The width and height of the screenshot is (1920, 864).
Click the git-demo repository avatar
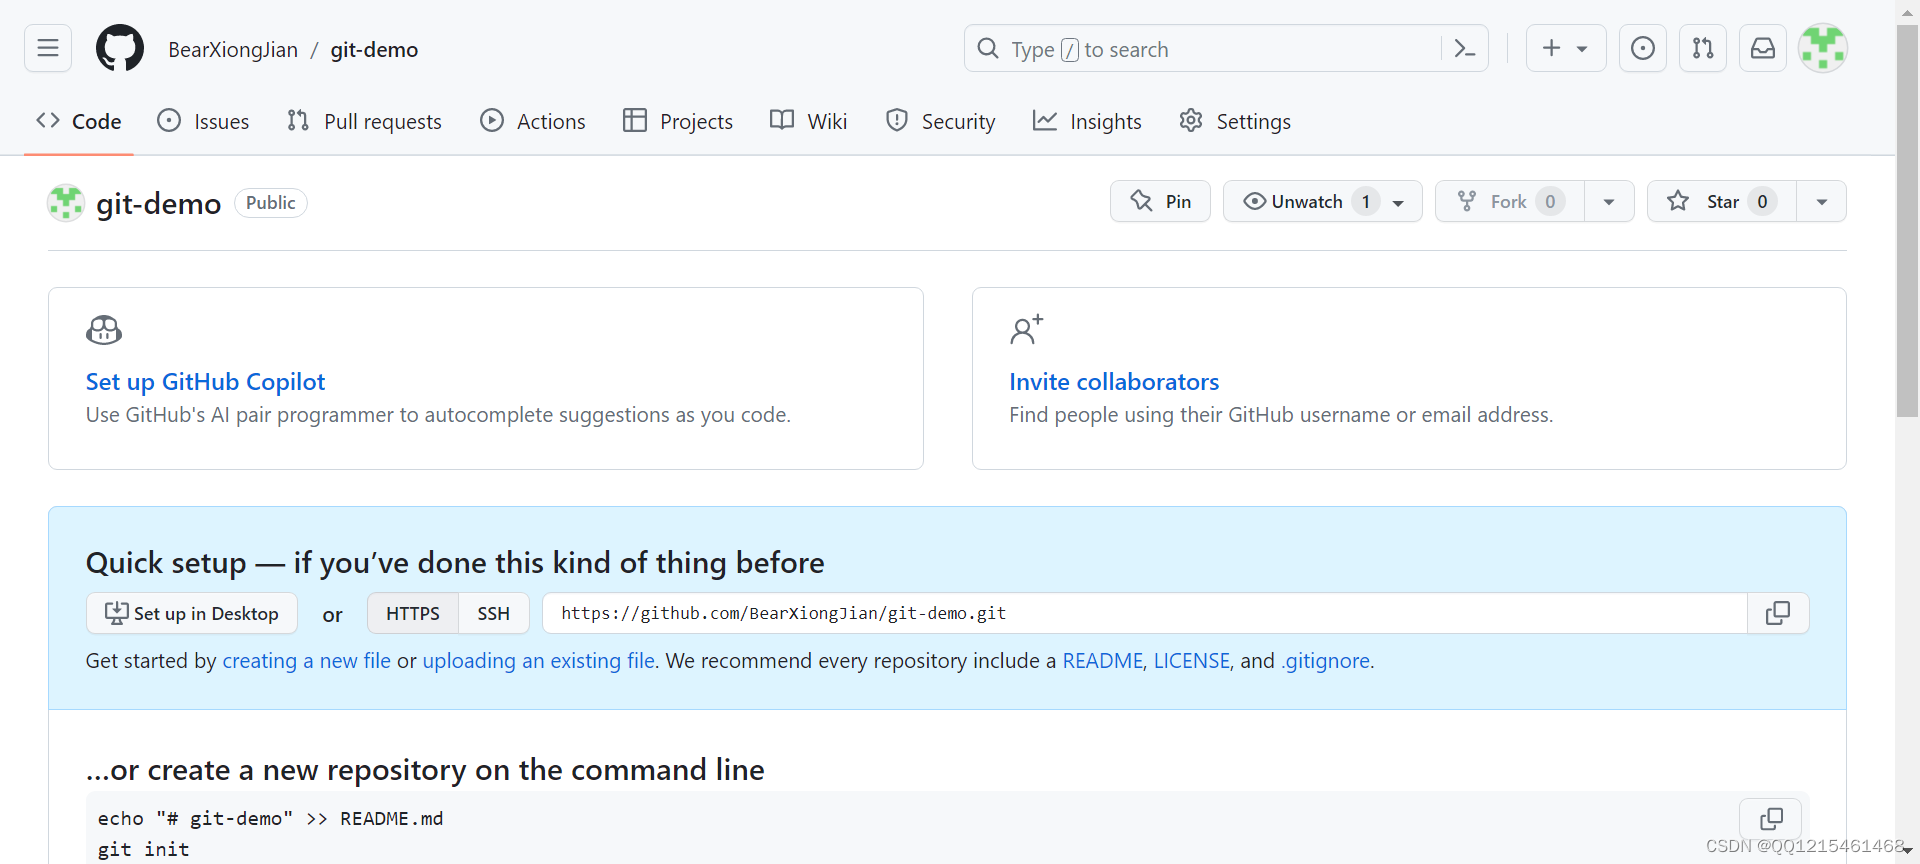coord(66,203)
